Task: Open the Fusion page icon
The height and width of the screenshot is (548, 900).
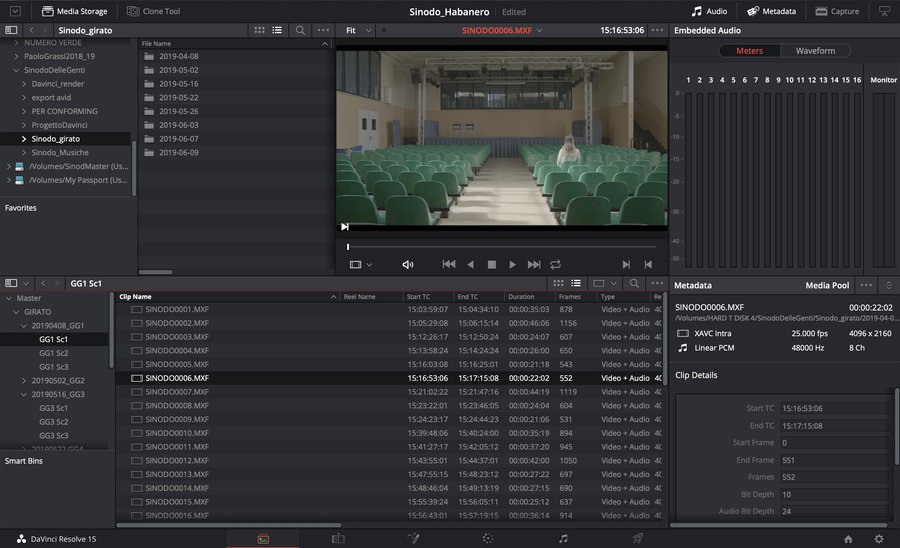Action: (412, 538)
